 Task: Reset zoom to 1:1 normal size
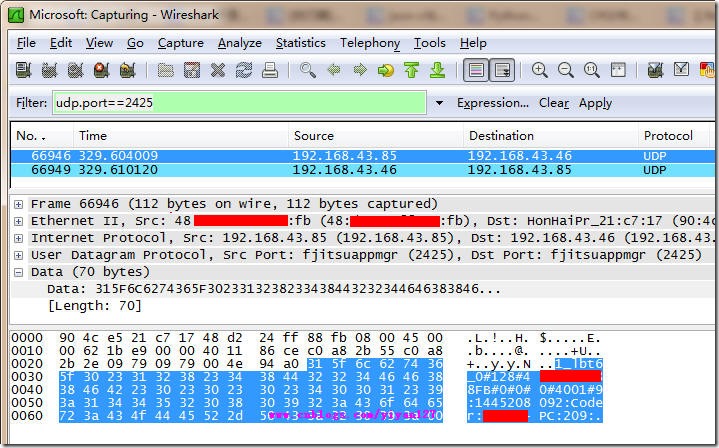592,70
